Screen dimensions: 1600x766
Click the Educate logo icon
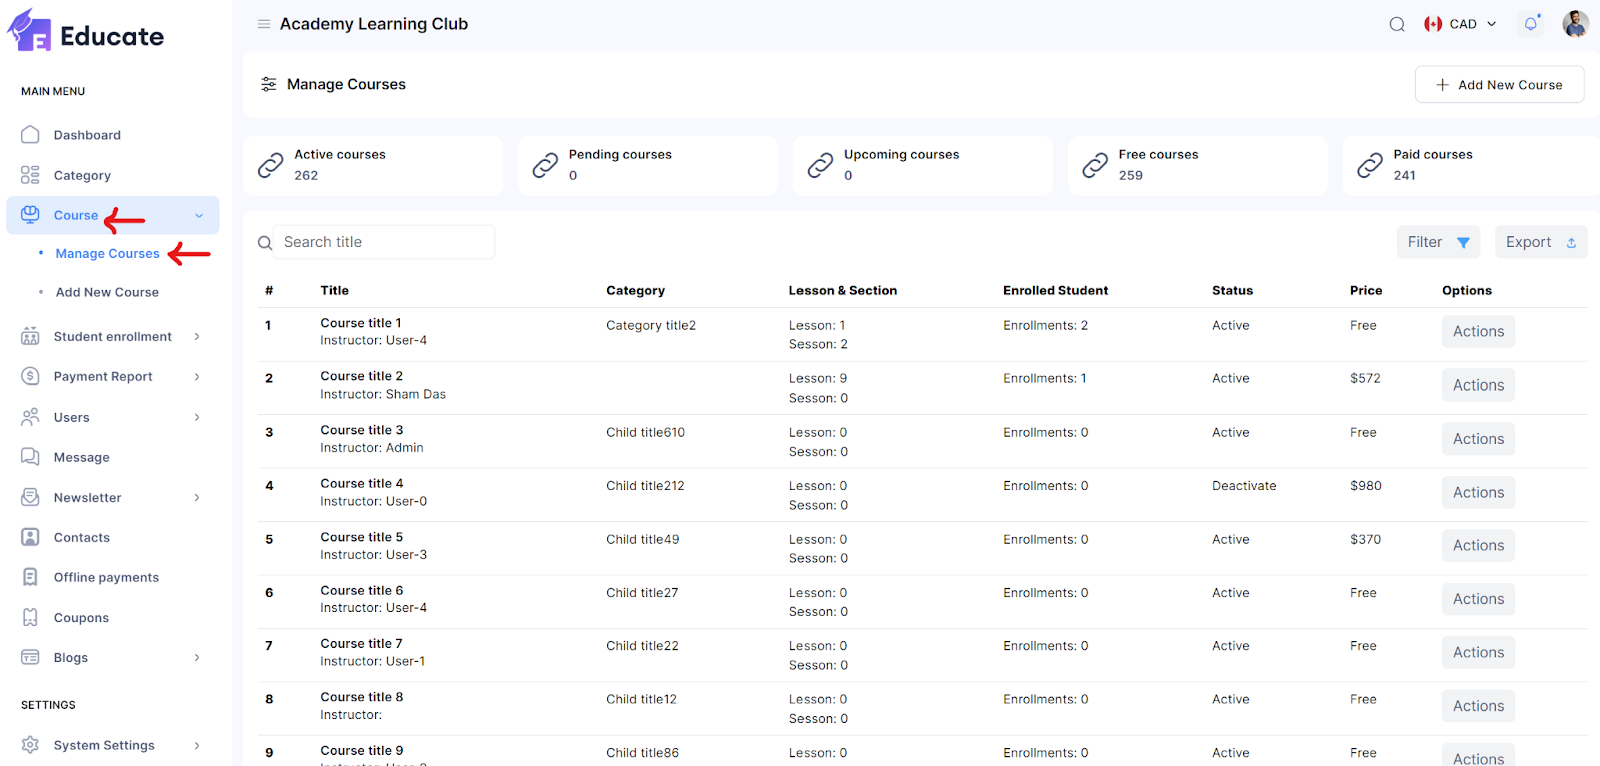coord(29,31)
